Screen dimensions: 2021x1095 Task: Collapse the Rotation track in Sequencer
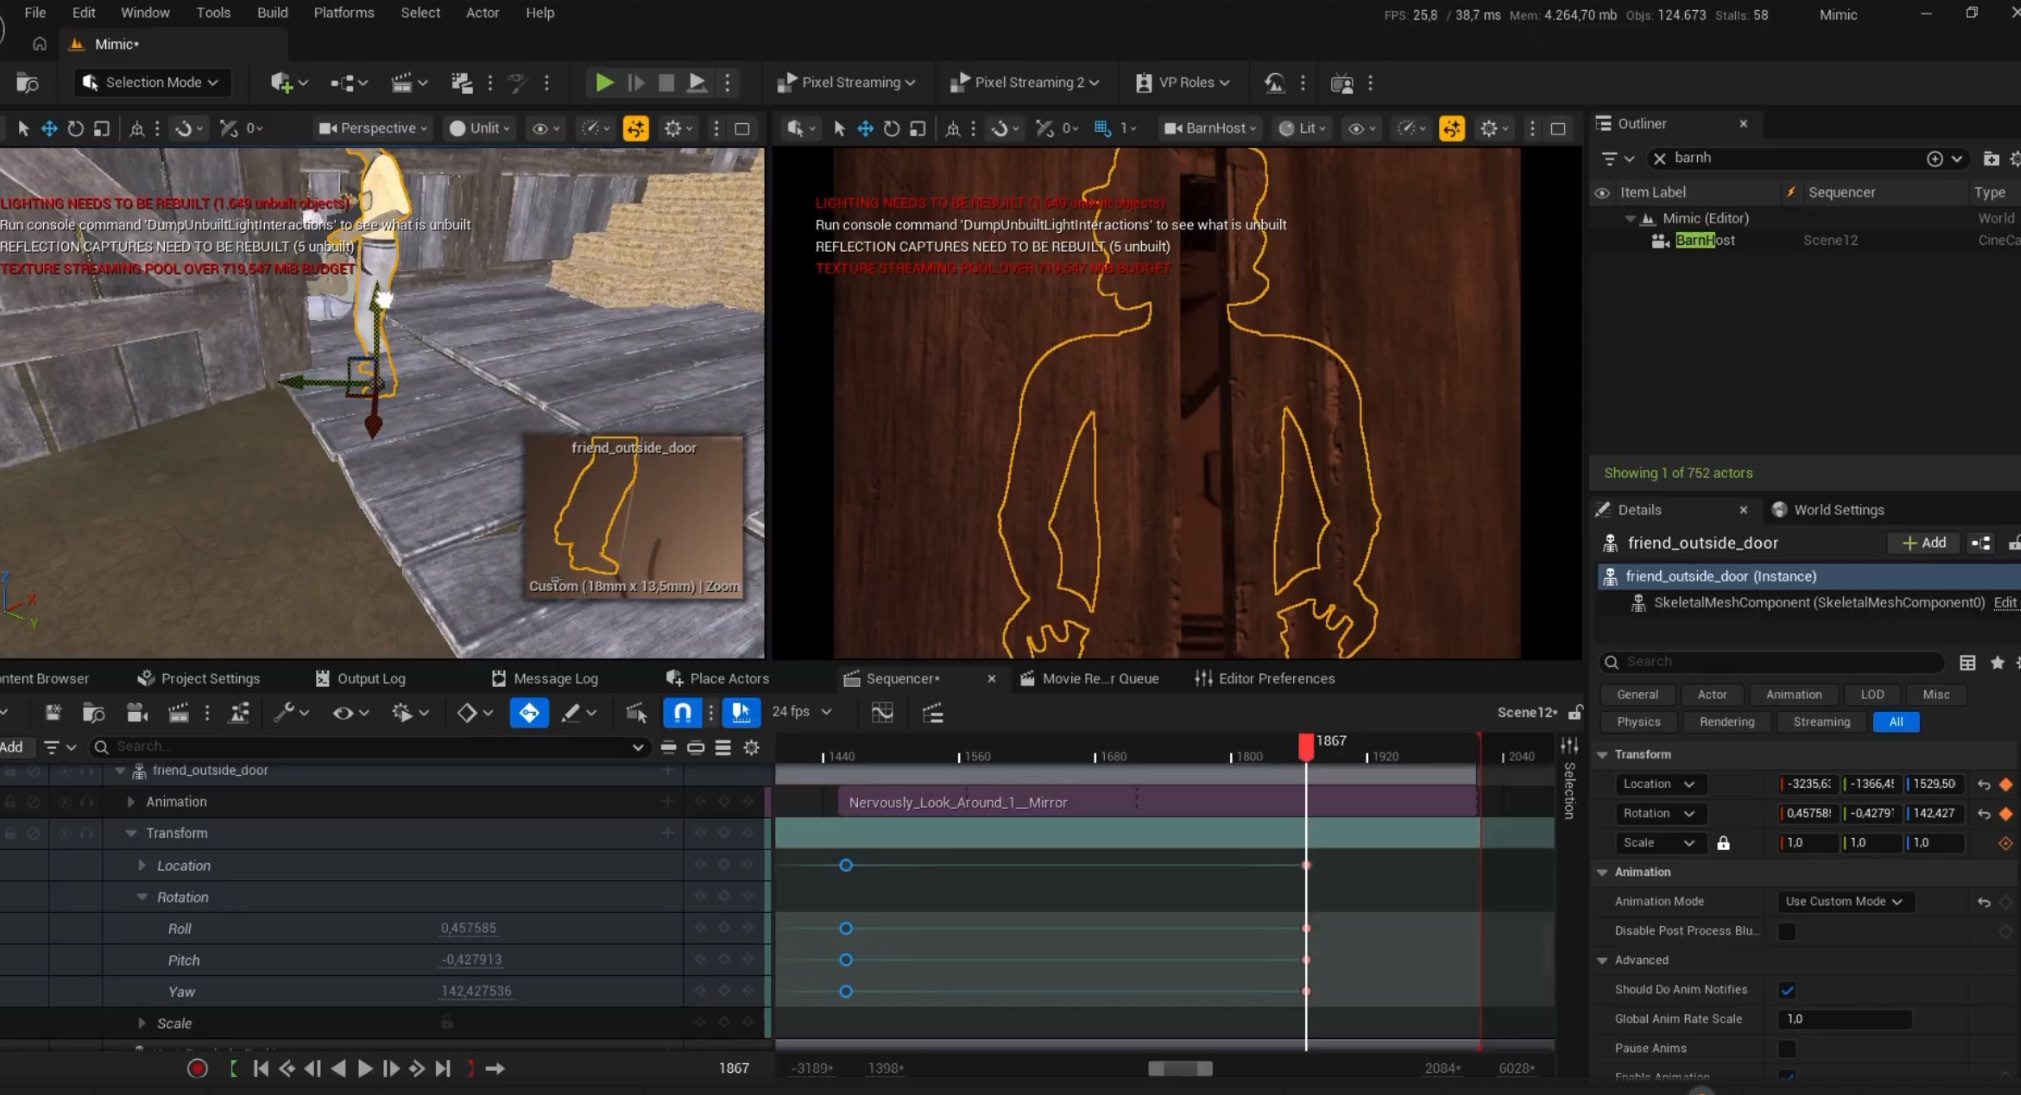coord(141,898)
